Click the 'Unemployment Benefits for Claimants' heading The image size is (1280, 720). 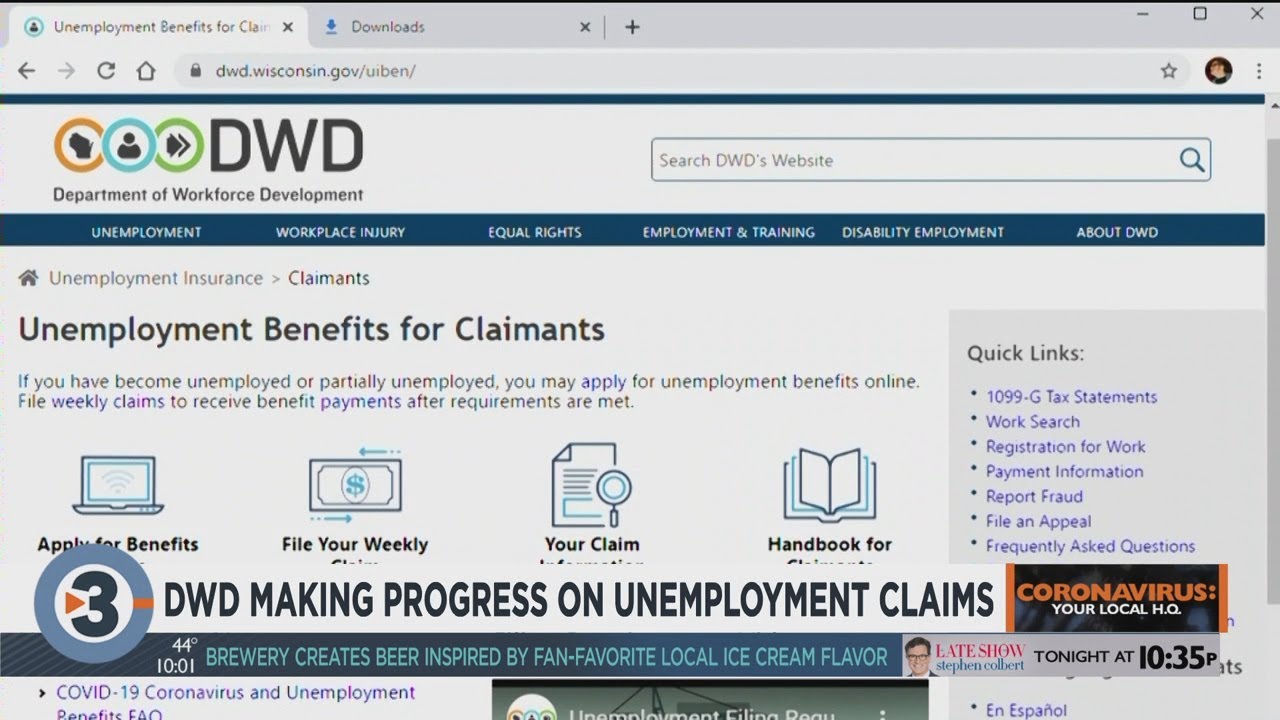coord(311,329)
